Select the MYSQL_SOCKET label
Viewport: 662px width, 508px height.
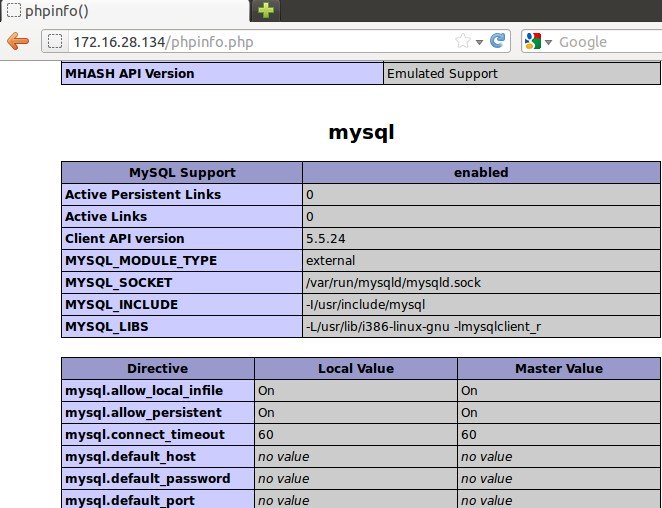[x=119, y=283]
